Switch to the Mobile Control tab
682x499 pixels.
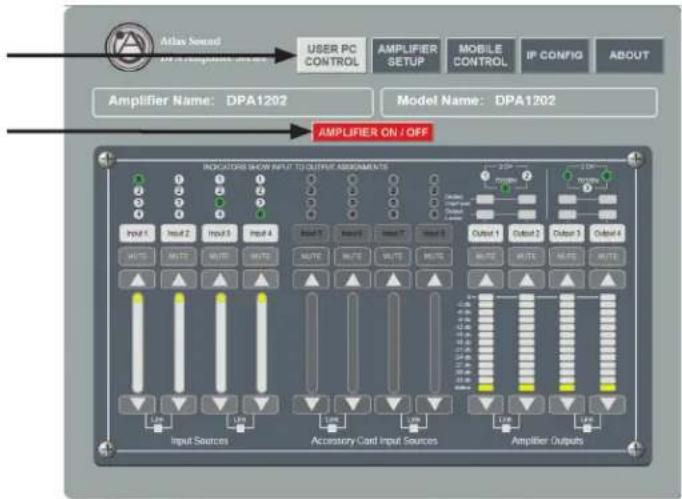click(481, 55)
